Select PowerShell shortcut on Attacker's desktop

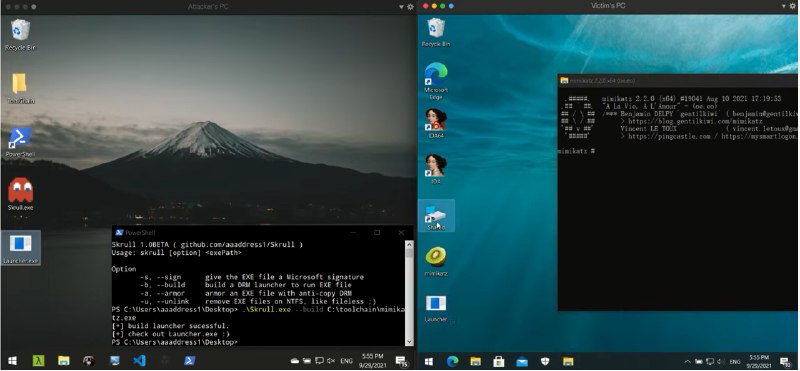coord(20,142)
